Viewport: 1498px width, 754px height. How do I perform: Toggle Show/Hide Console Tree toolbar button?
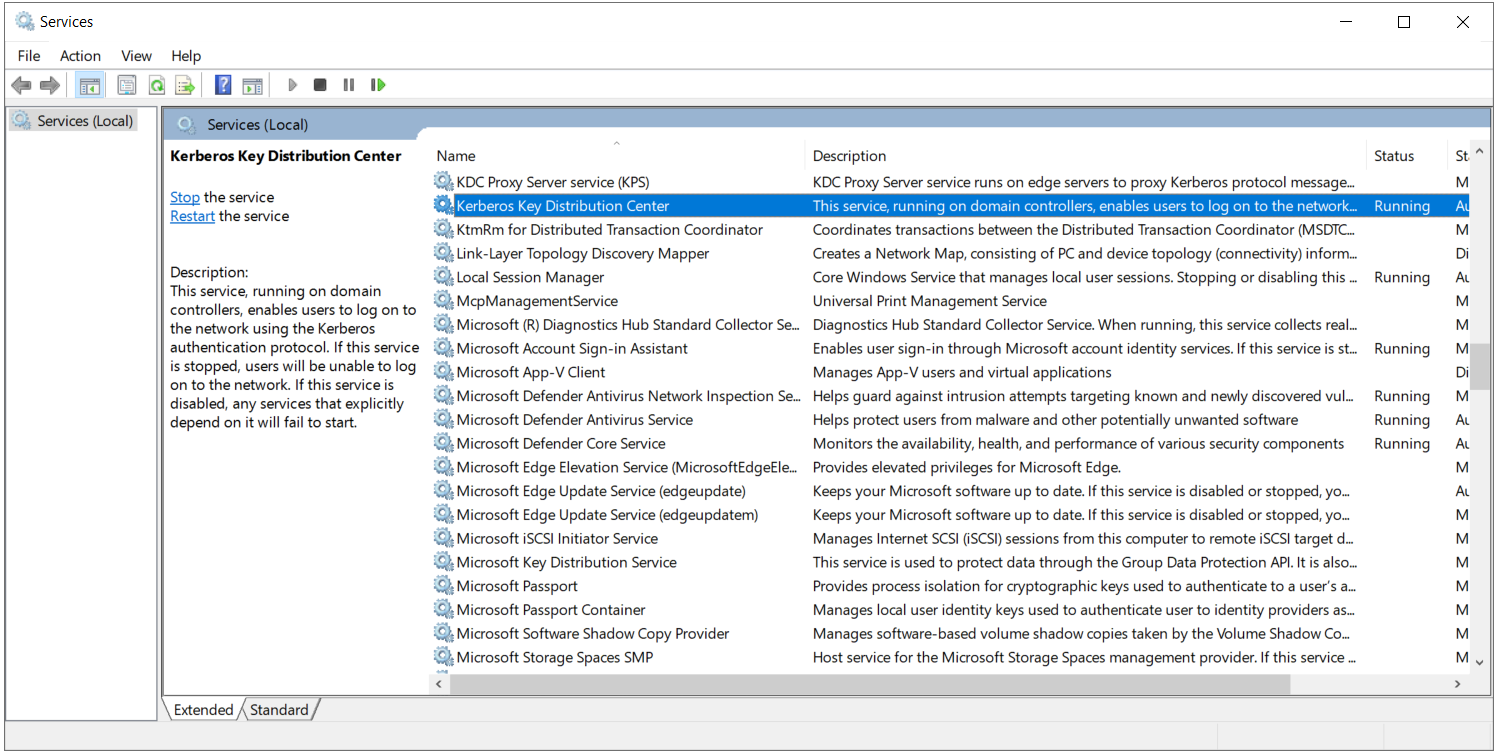90,85
